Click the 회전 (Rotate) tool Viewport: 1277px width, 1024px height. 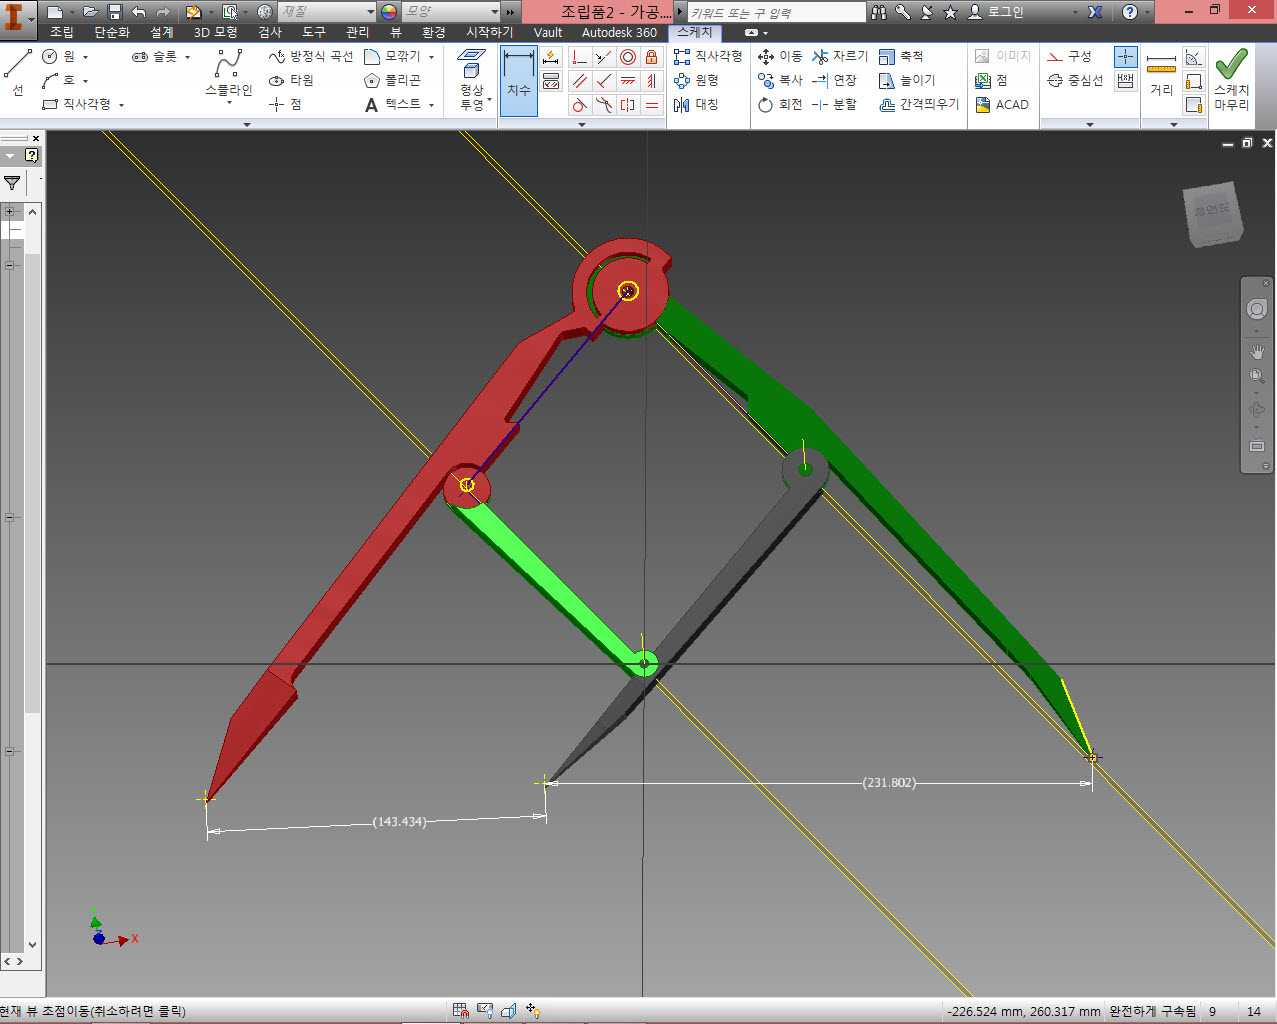pyautogui.click(x=780, y=104)
